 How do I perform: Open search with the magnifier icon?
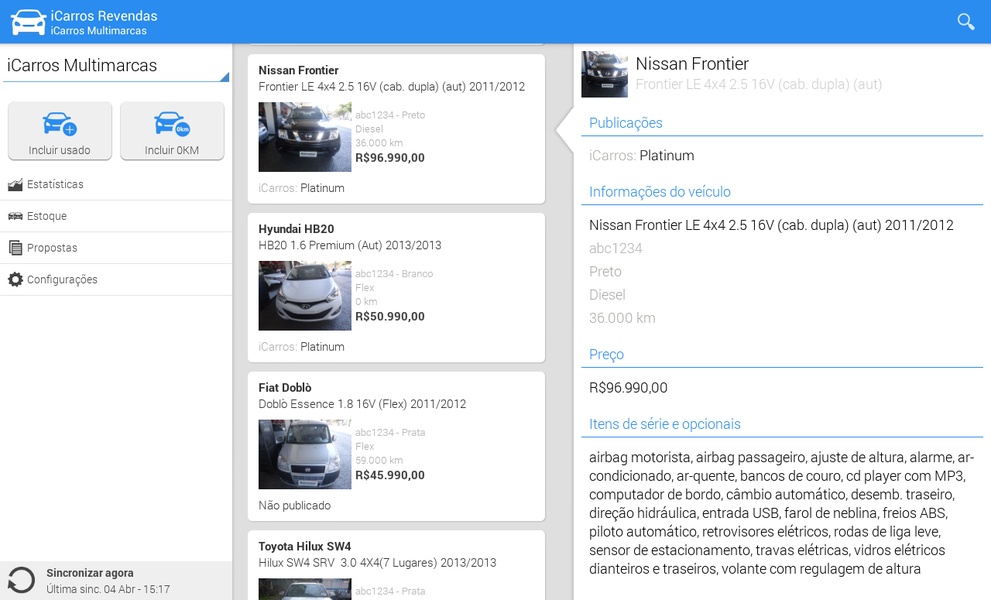pos(965,21)
